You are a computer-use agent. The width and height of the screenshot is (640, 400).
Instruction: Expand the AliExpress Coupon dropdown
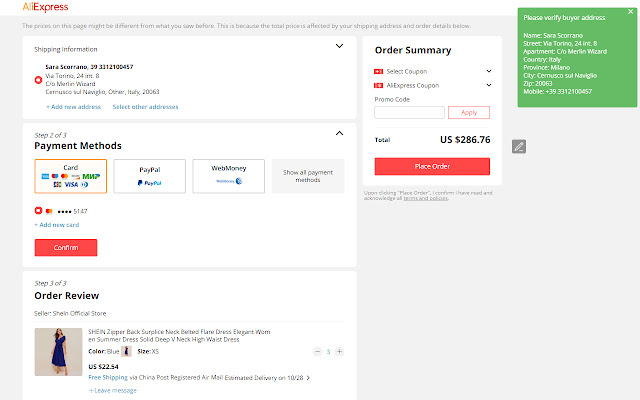point(488,86)
